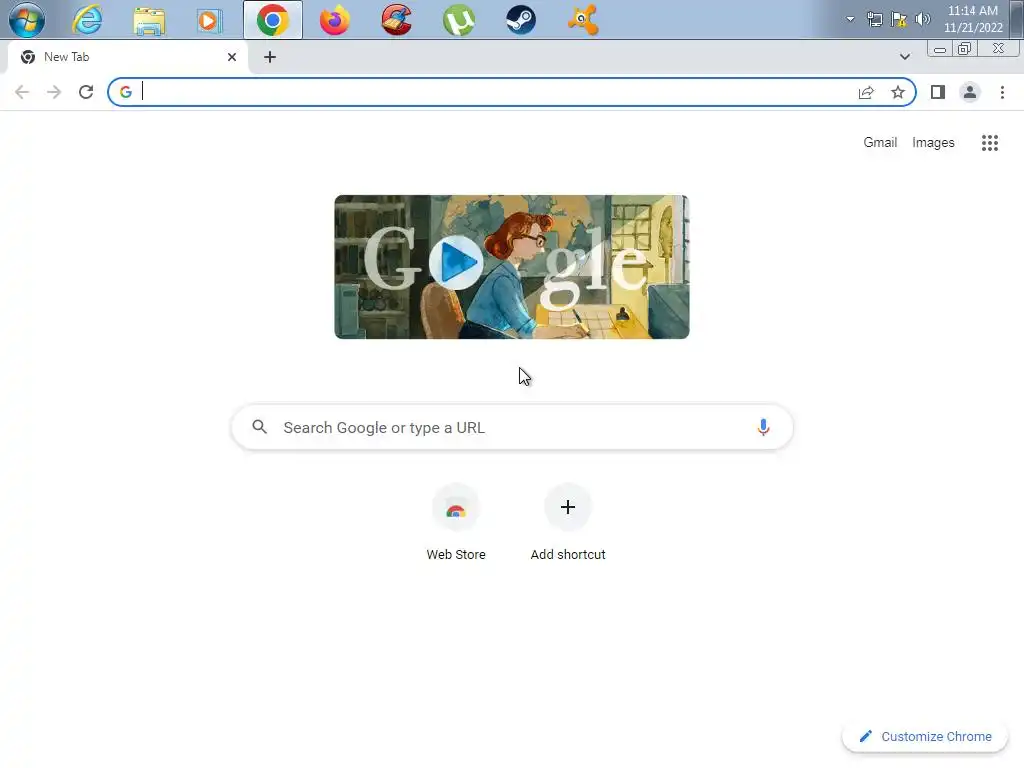Minimize the Chrome window

coord(940,49)
